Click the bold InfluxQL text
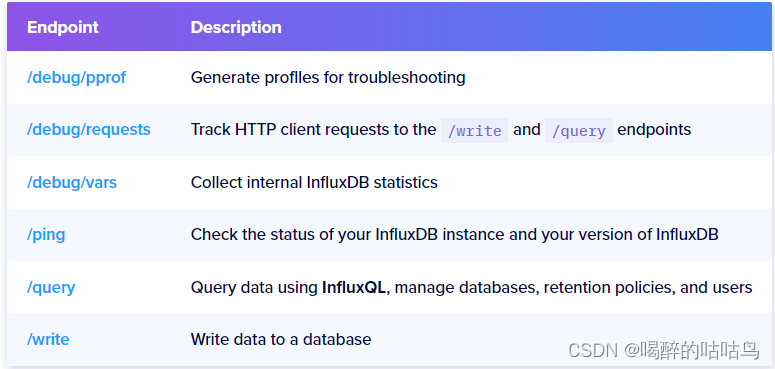Image resolution: width=775 pixels, height=369 pixels. coord(353,287)
